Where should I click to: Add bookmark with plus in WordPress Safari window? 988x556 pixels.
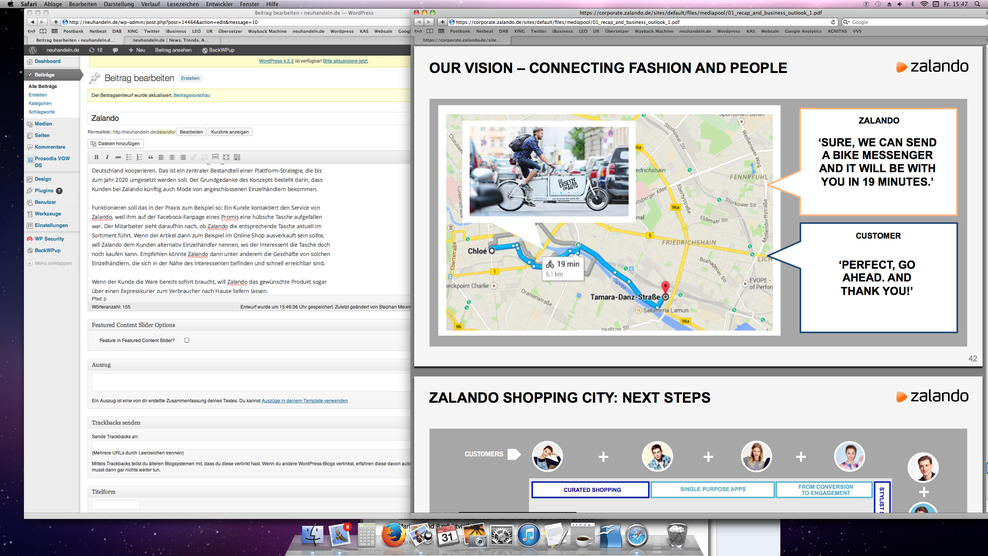pos(55,22)
